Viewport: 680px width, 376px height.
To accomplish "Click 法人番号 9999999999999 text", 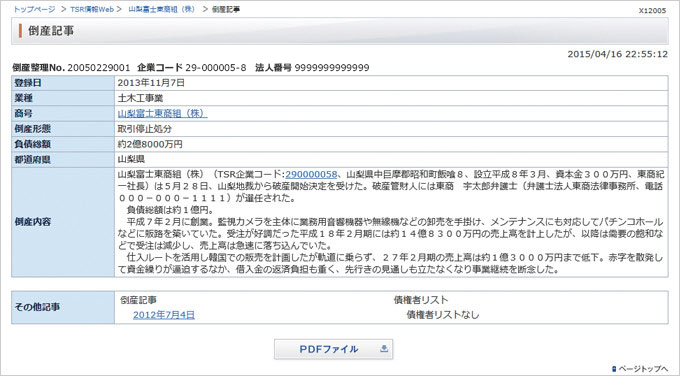I will tap(312, 68).
